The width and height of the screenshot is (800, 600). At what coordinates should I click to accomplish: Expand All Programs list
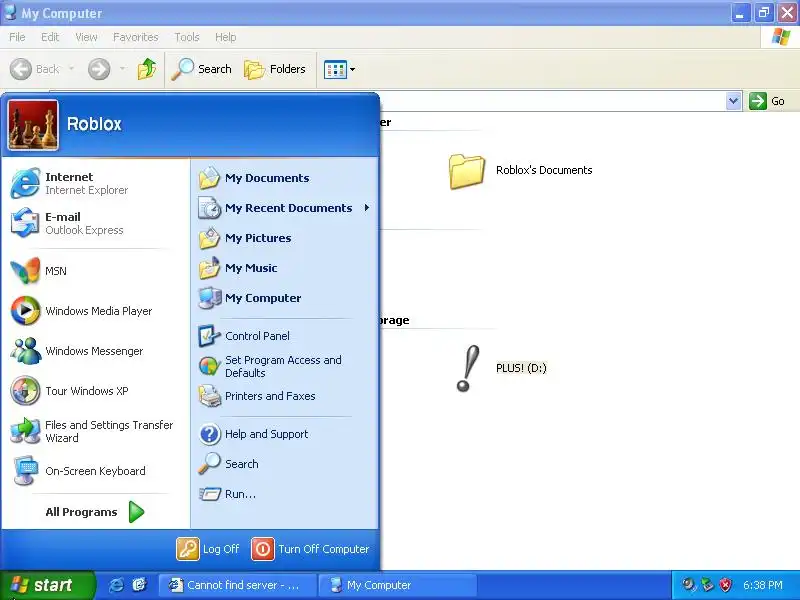click(95, 512)
